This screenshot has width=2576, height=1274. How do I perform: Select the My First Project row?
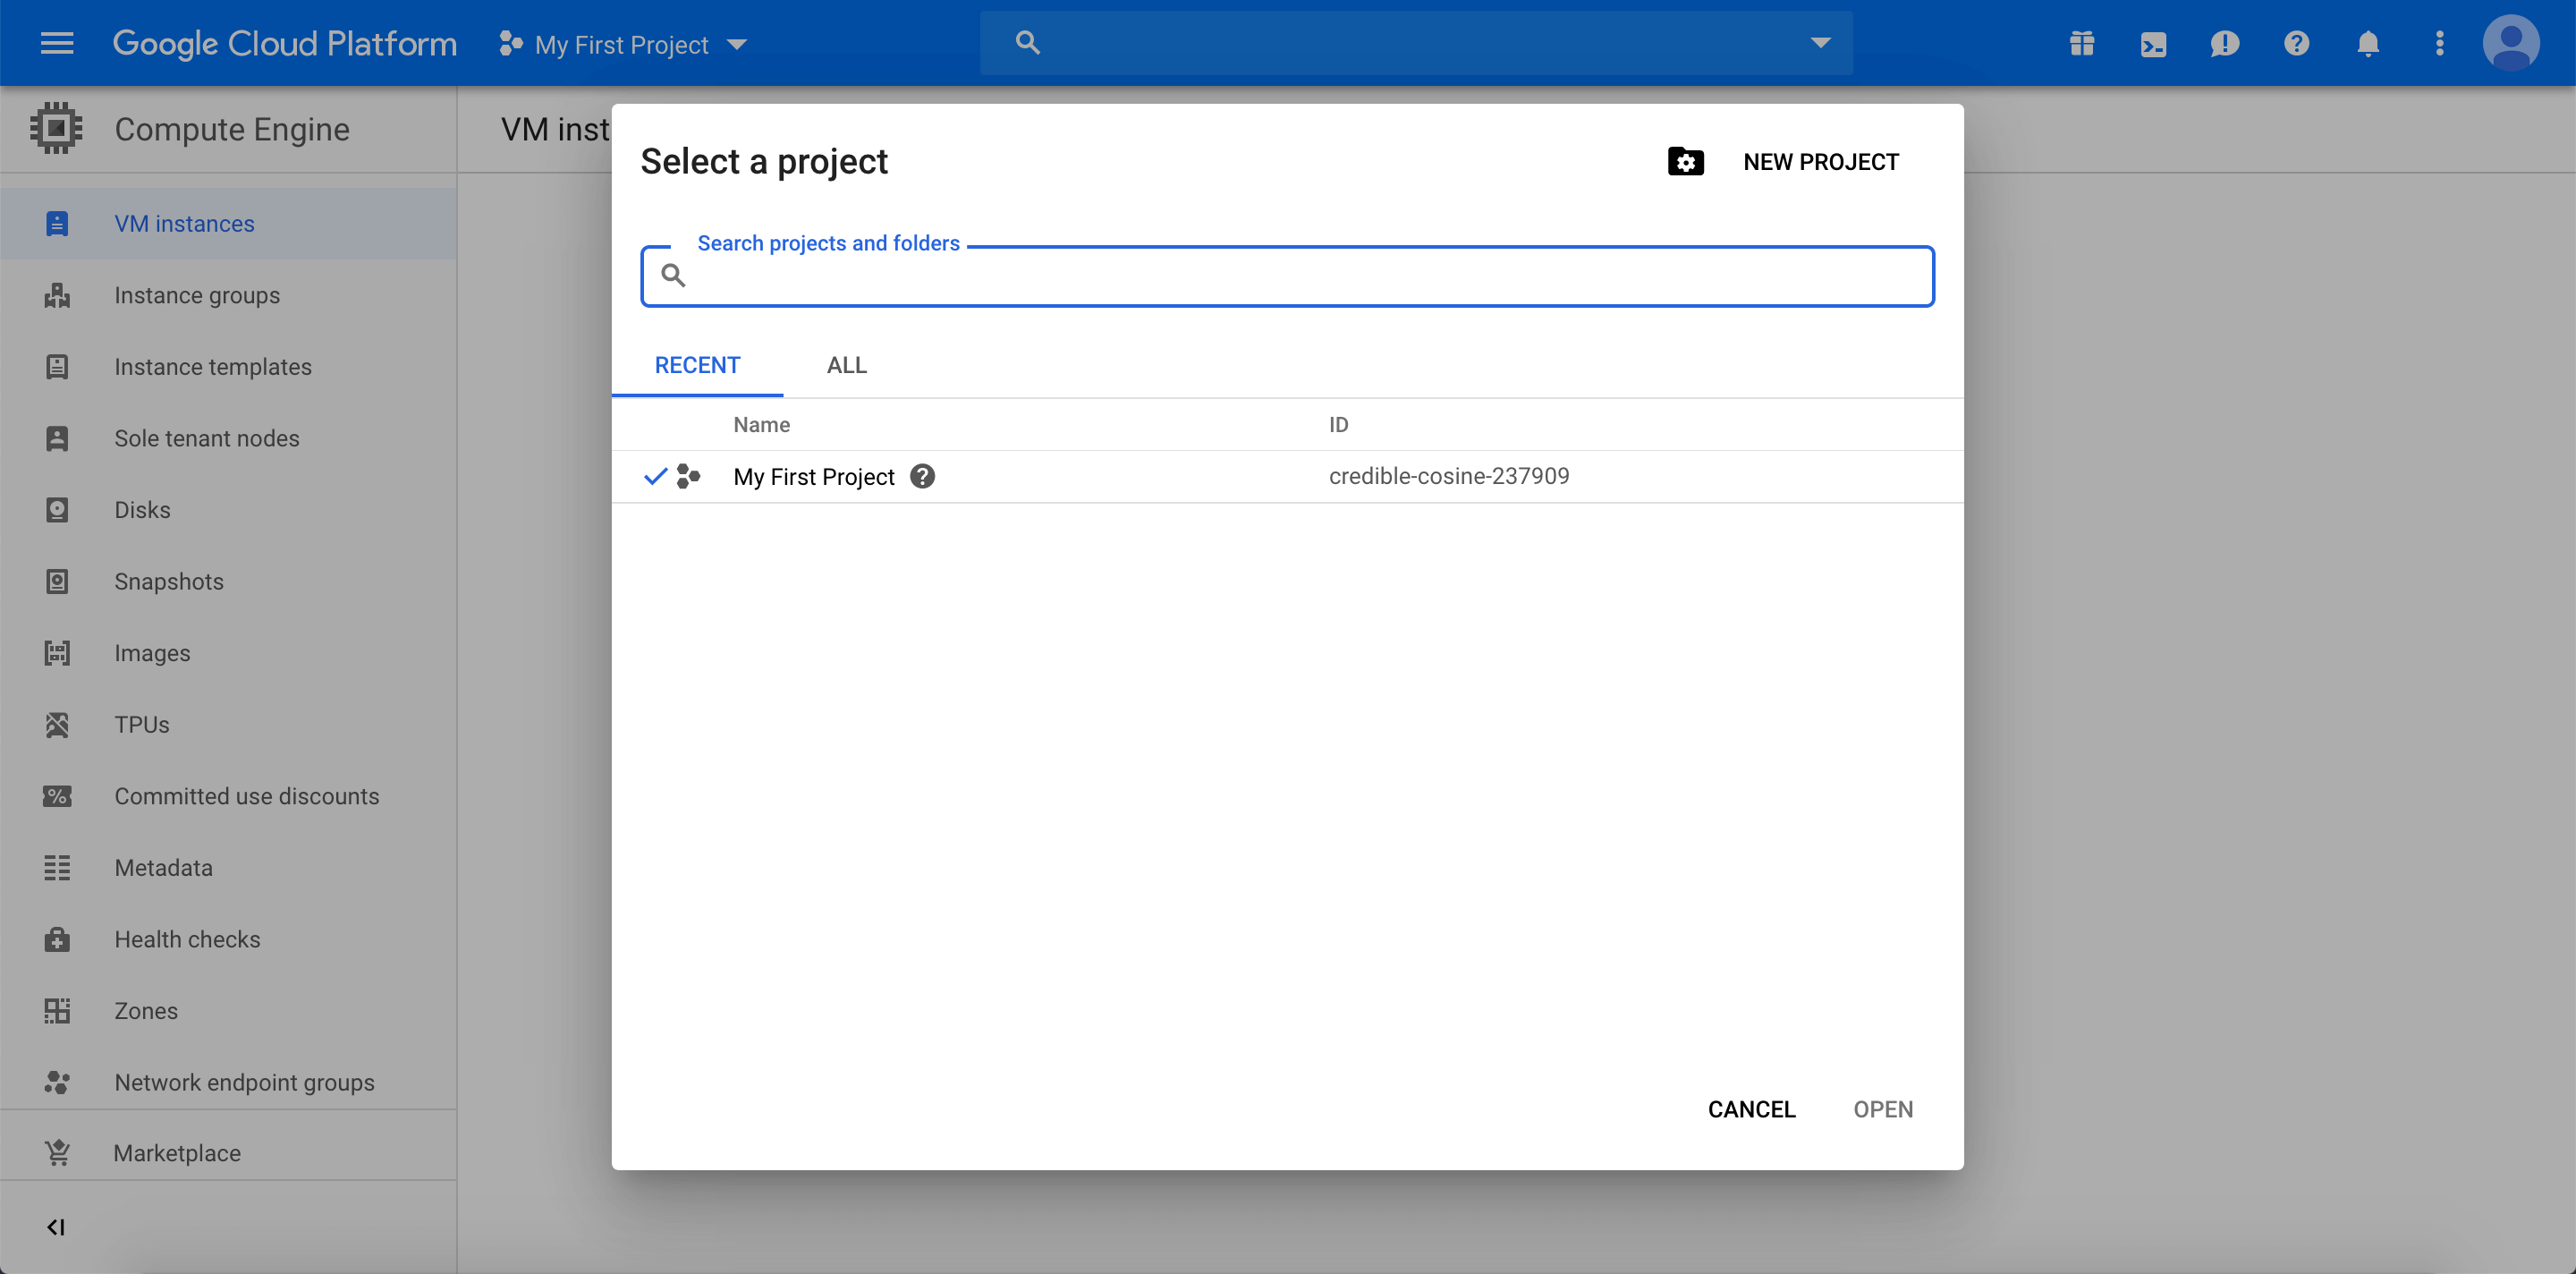click(813, 476)
